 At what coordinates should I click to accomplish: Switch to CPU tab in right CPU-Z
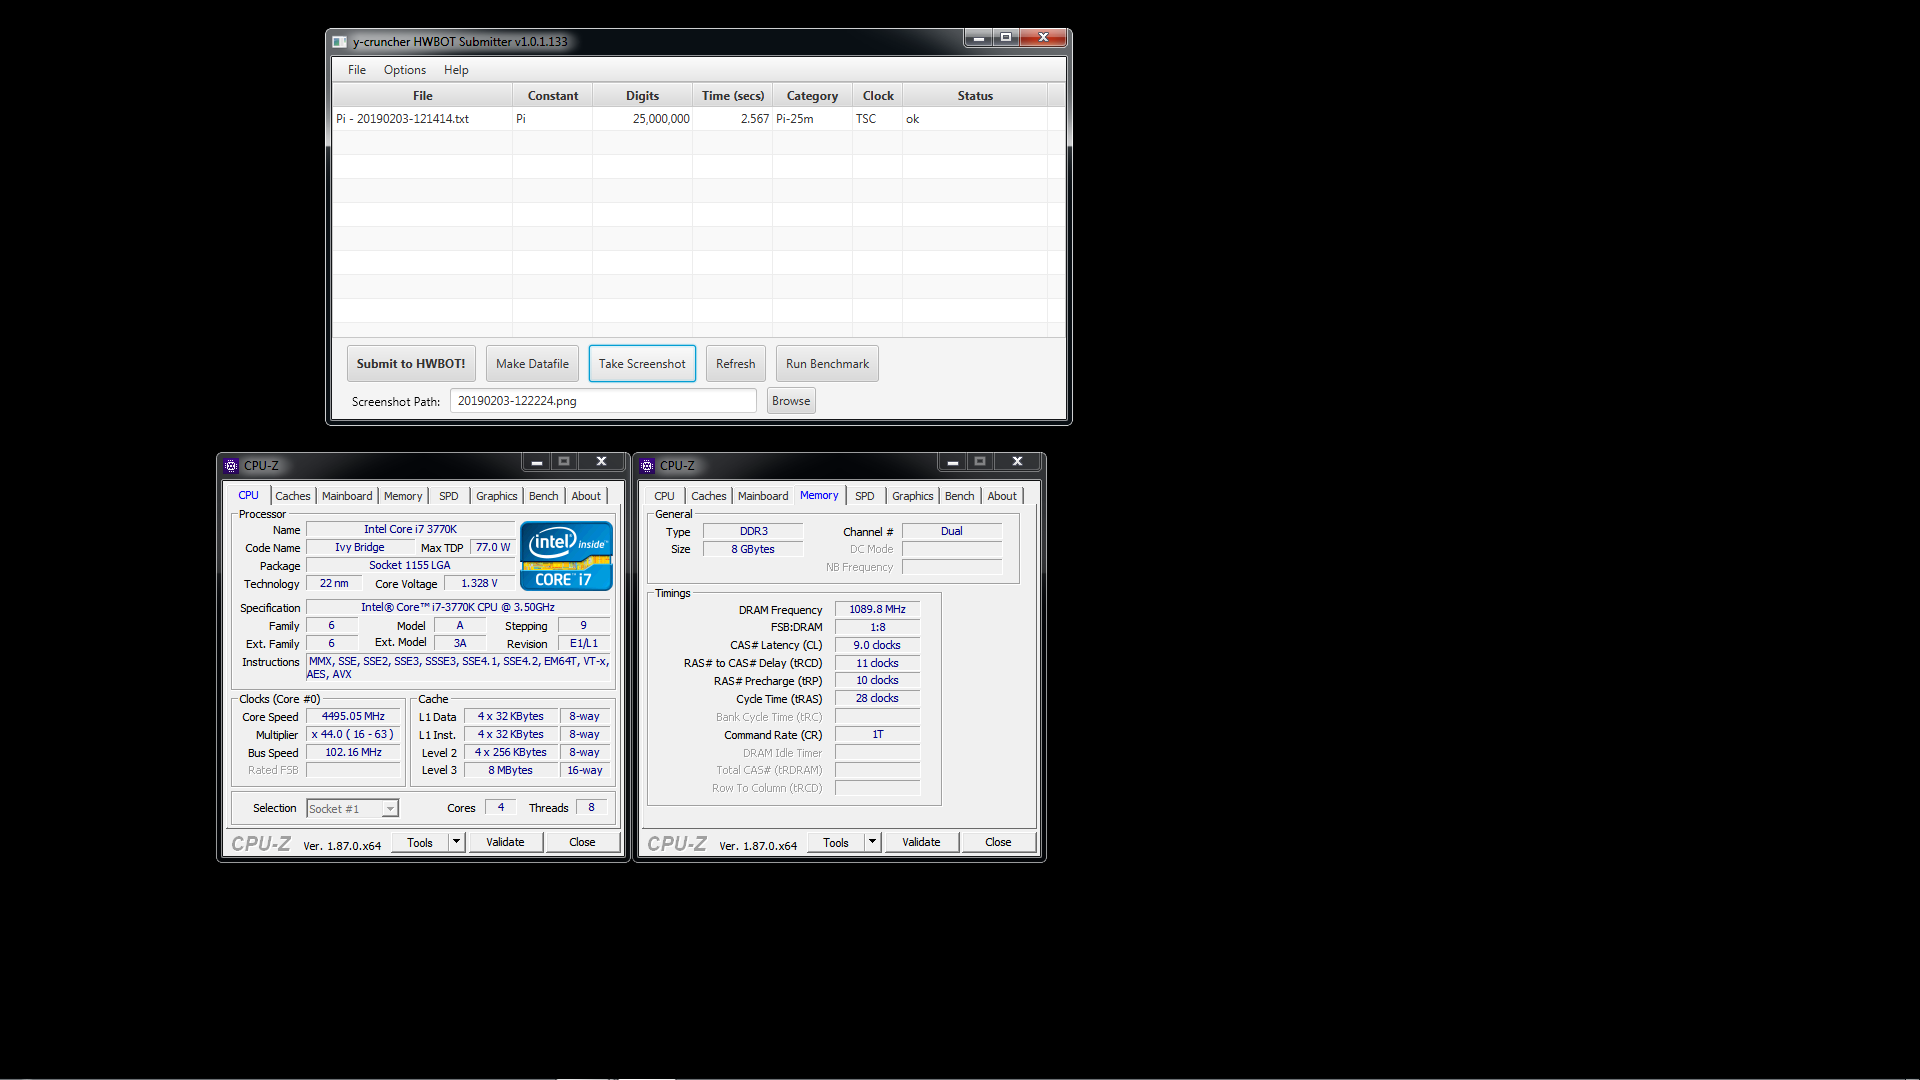pos(664,496)
